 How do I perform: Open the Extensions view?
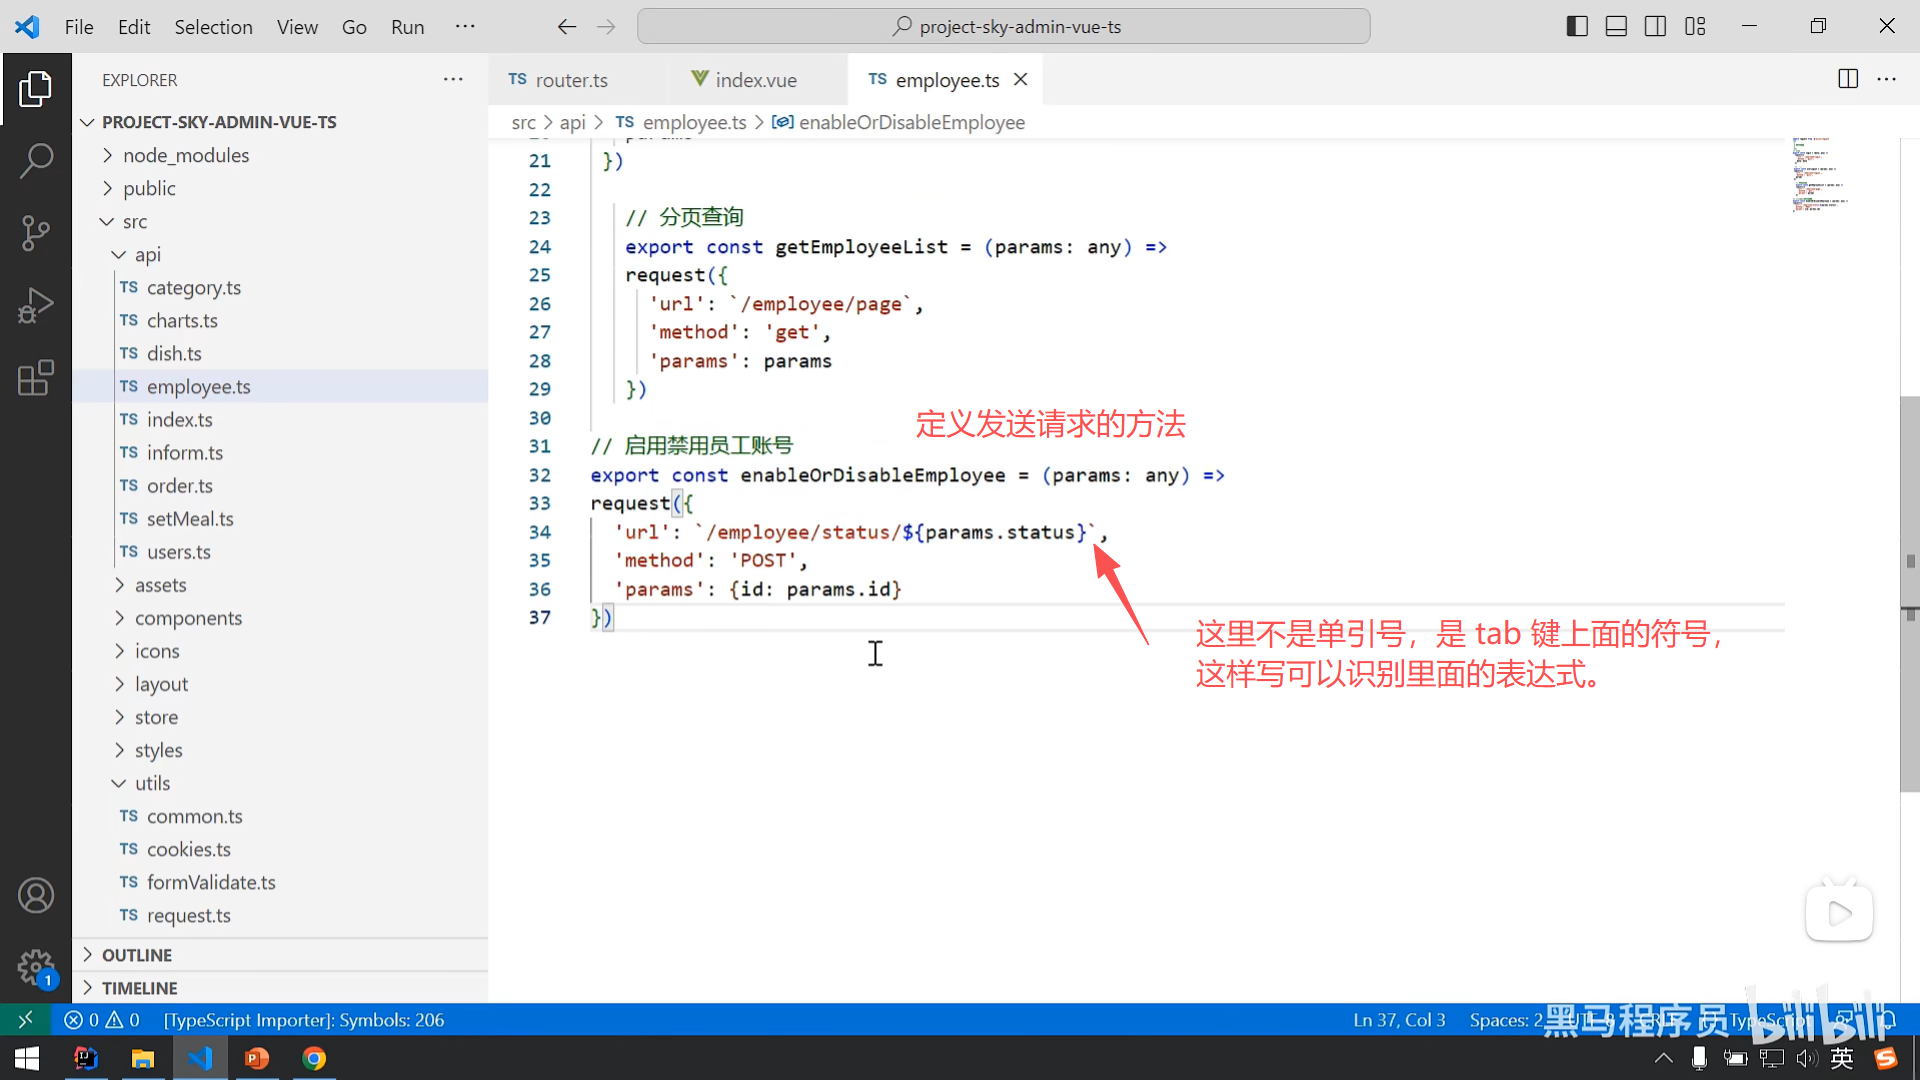[x=36, y=378]
